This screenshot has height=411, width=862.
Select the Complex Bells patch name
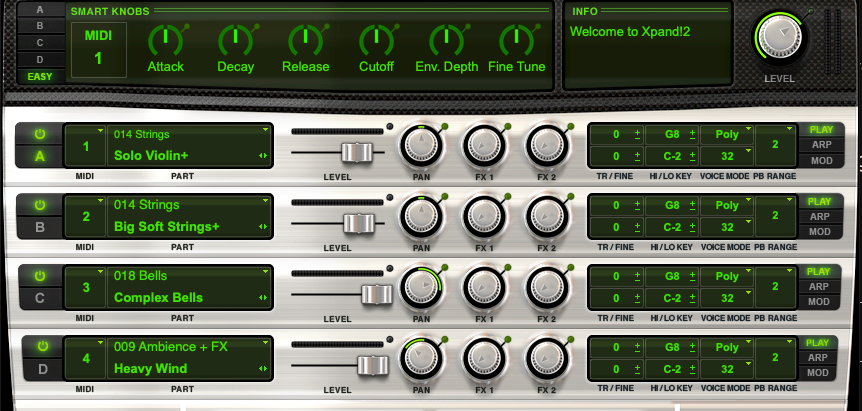158,298
